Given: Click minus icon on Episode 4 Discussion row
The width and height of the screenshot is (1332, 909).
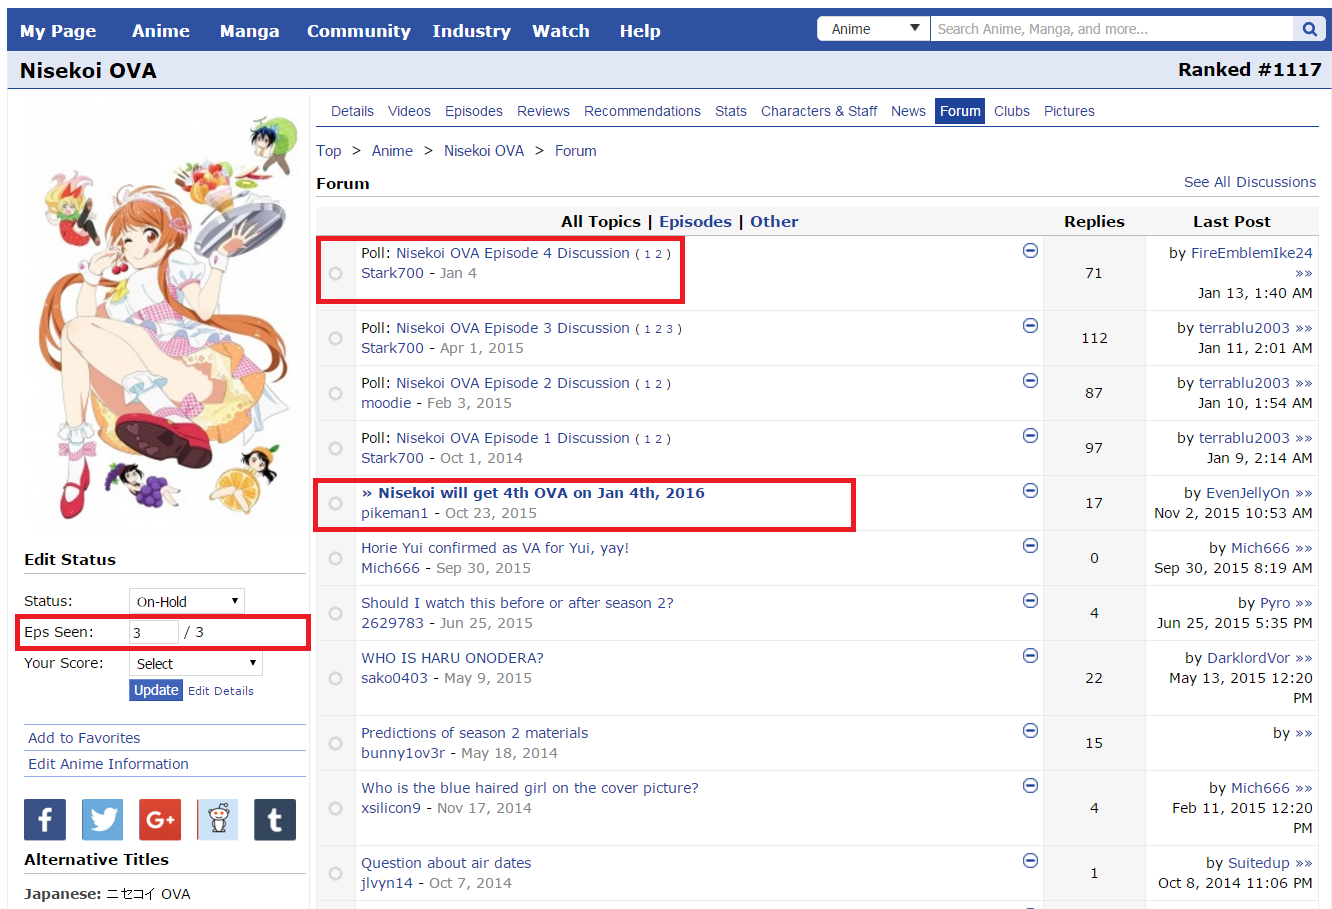Looking at the screenshot, I should pyautogui.click(x=1030, y=251).
